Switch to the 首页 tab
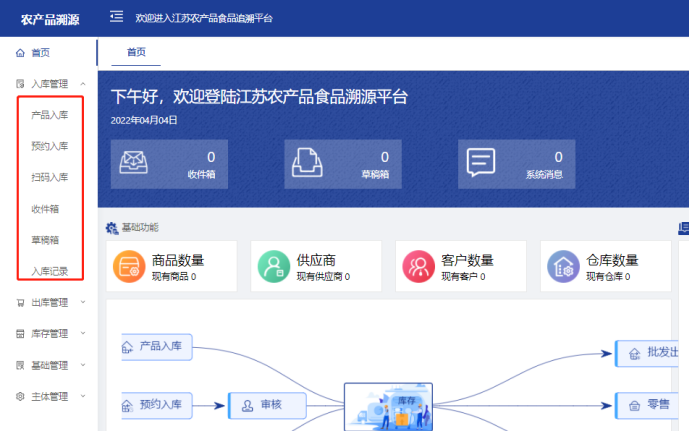 point(135,52)
